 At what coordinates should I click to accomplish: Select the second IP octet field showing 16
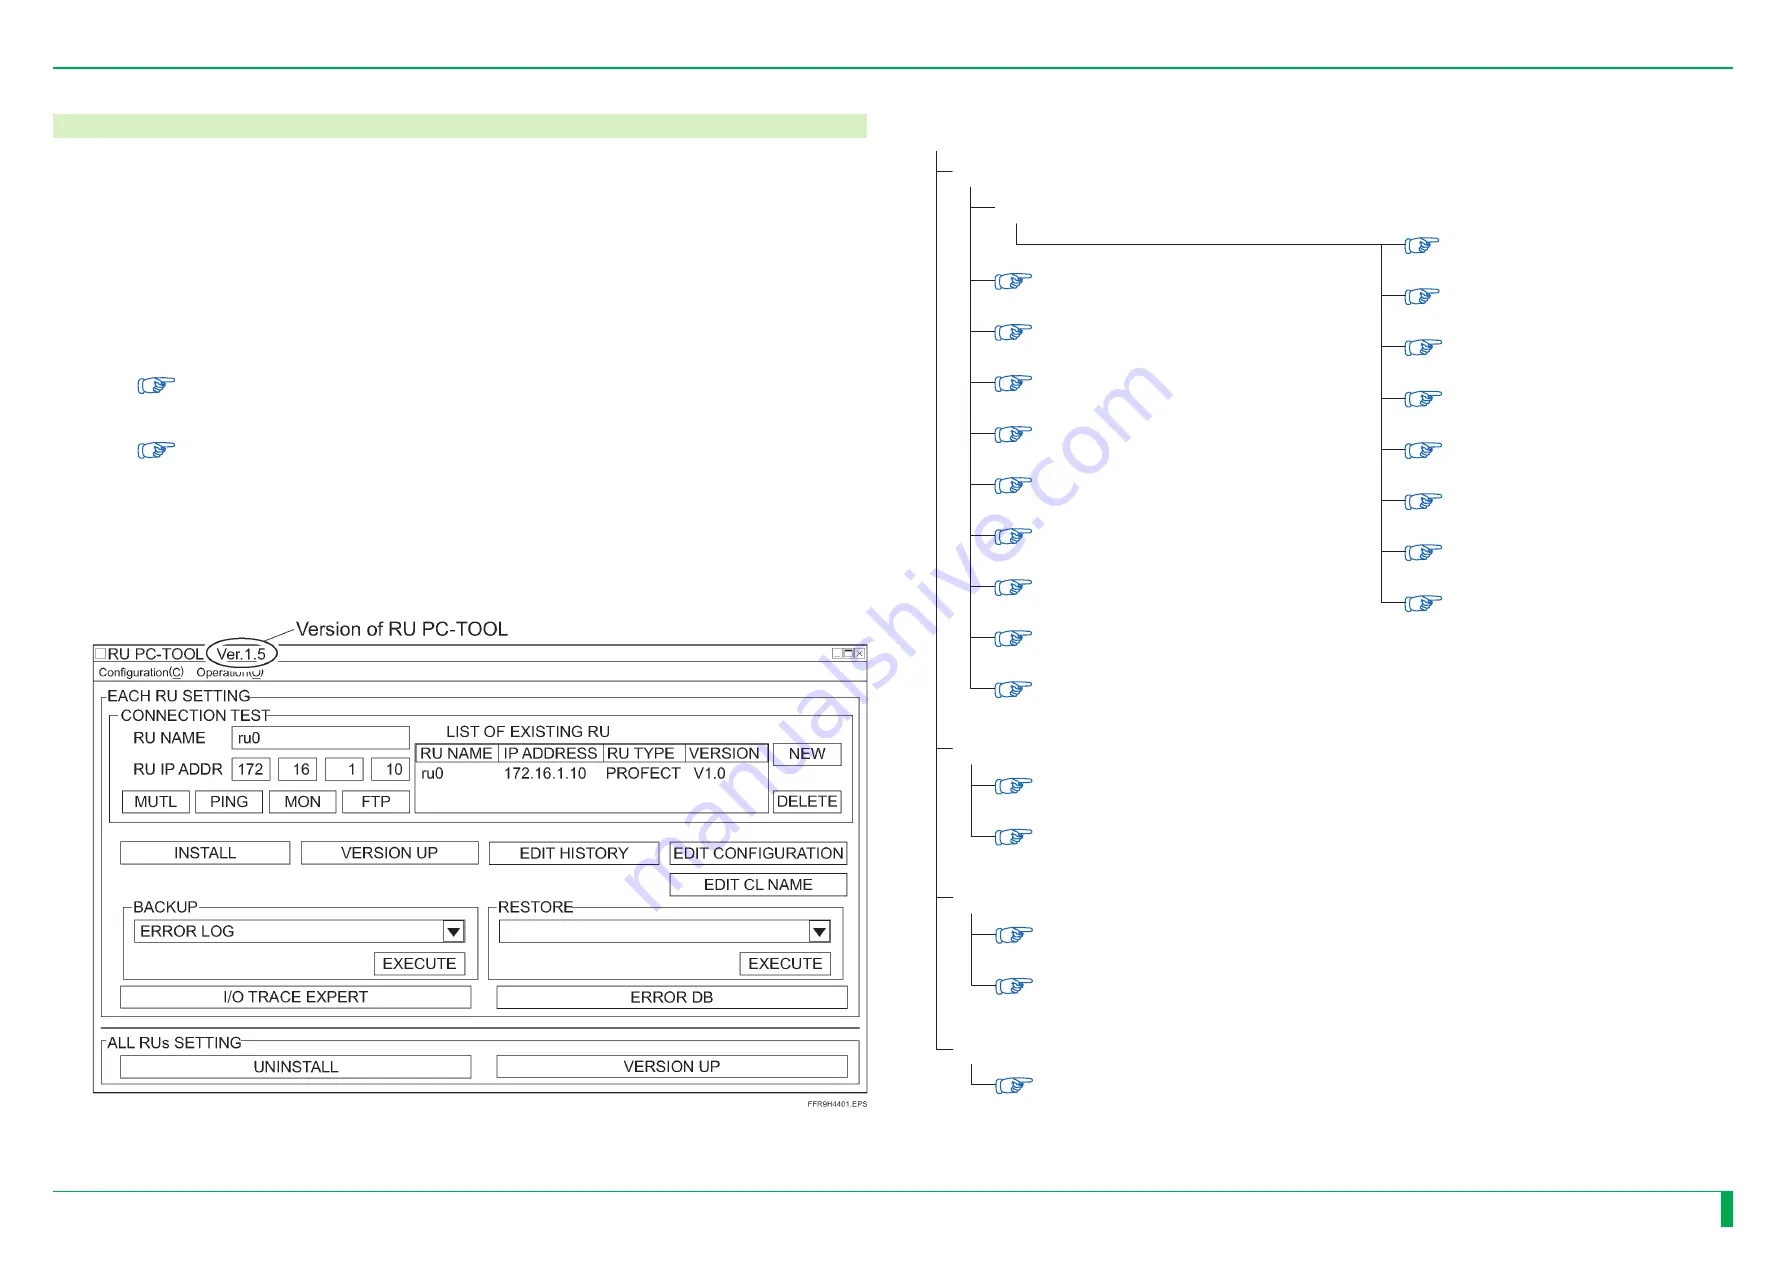pyautogui.click(x=298, y=769)
